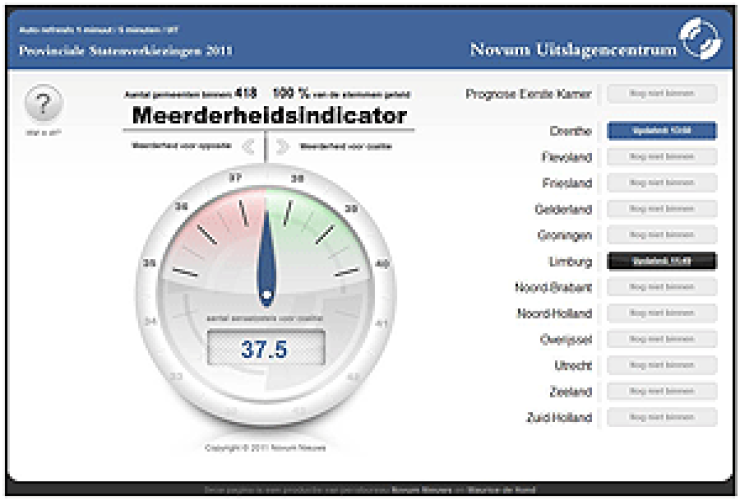
Task: Click the Gelderland status button
Action: point(662,209)
